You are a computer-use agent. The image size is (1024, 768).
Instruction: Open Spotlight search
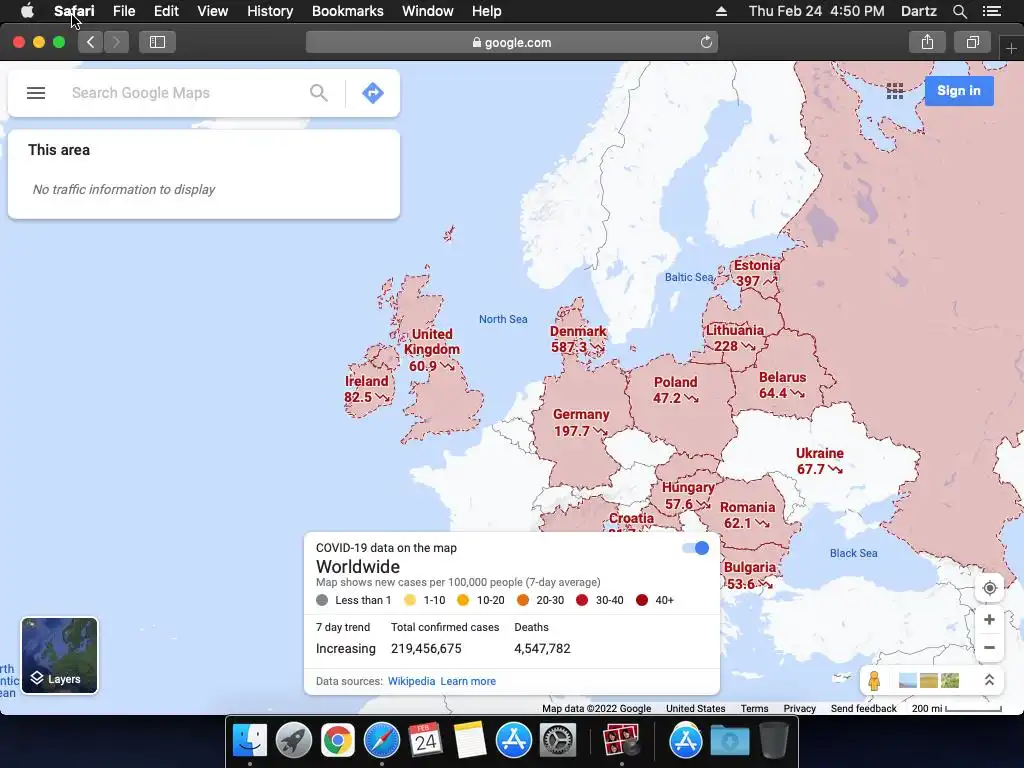[x=959, y=11]
